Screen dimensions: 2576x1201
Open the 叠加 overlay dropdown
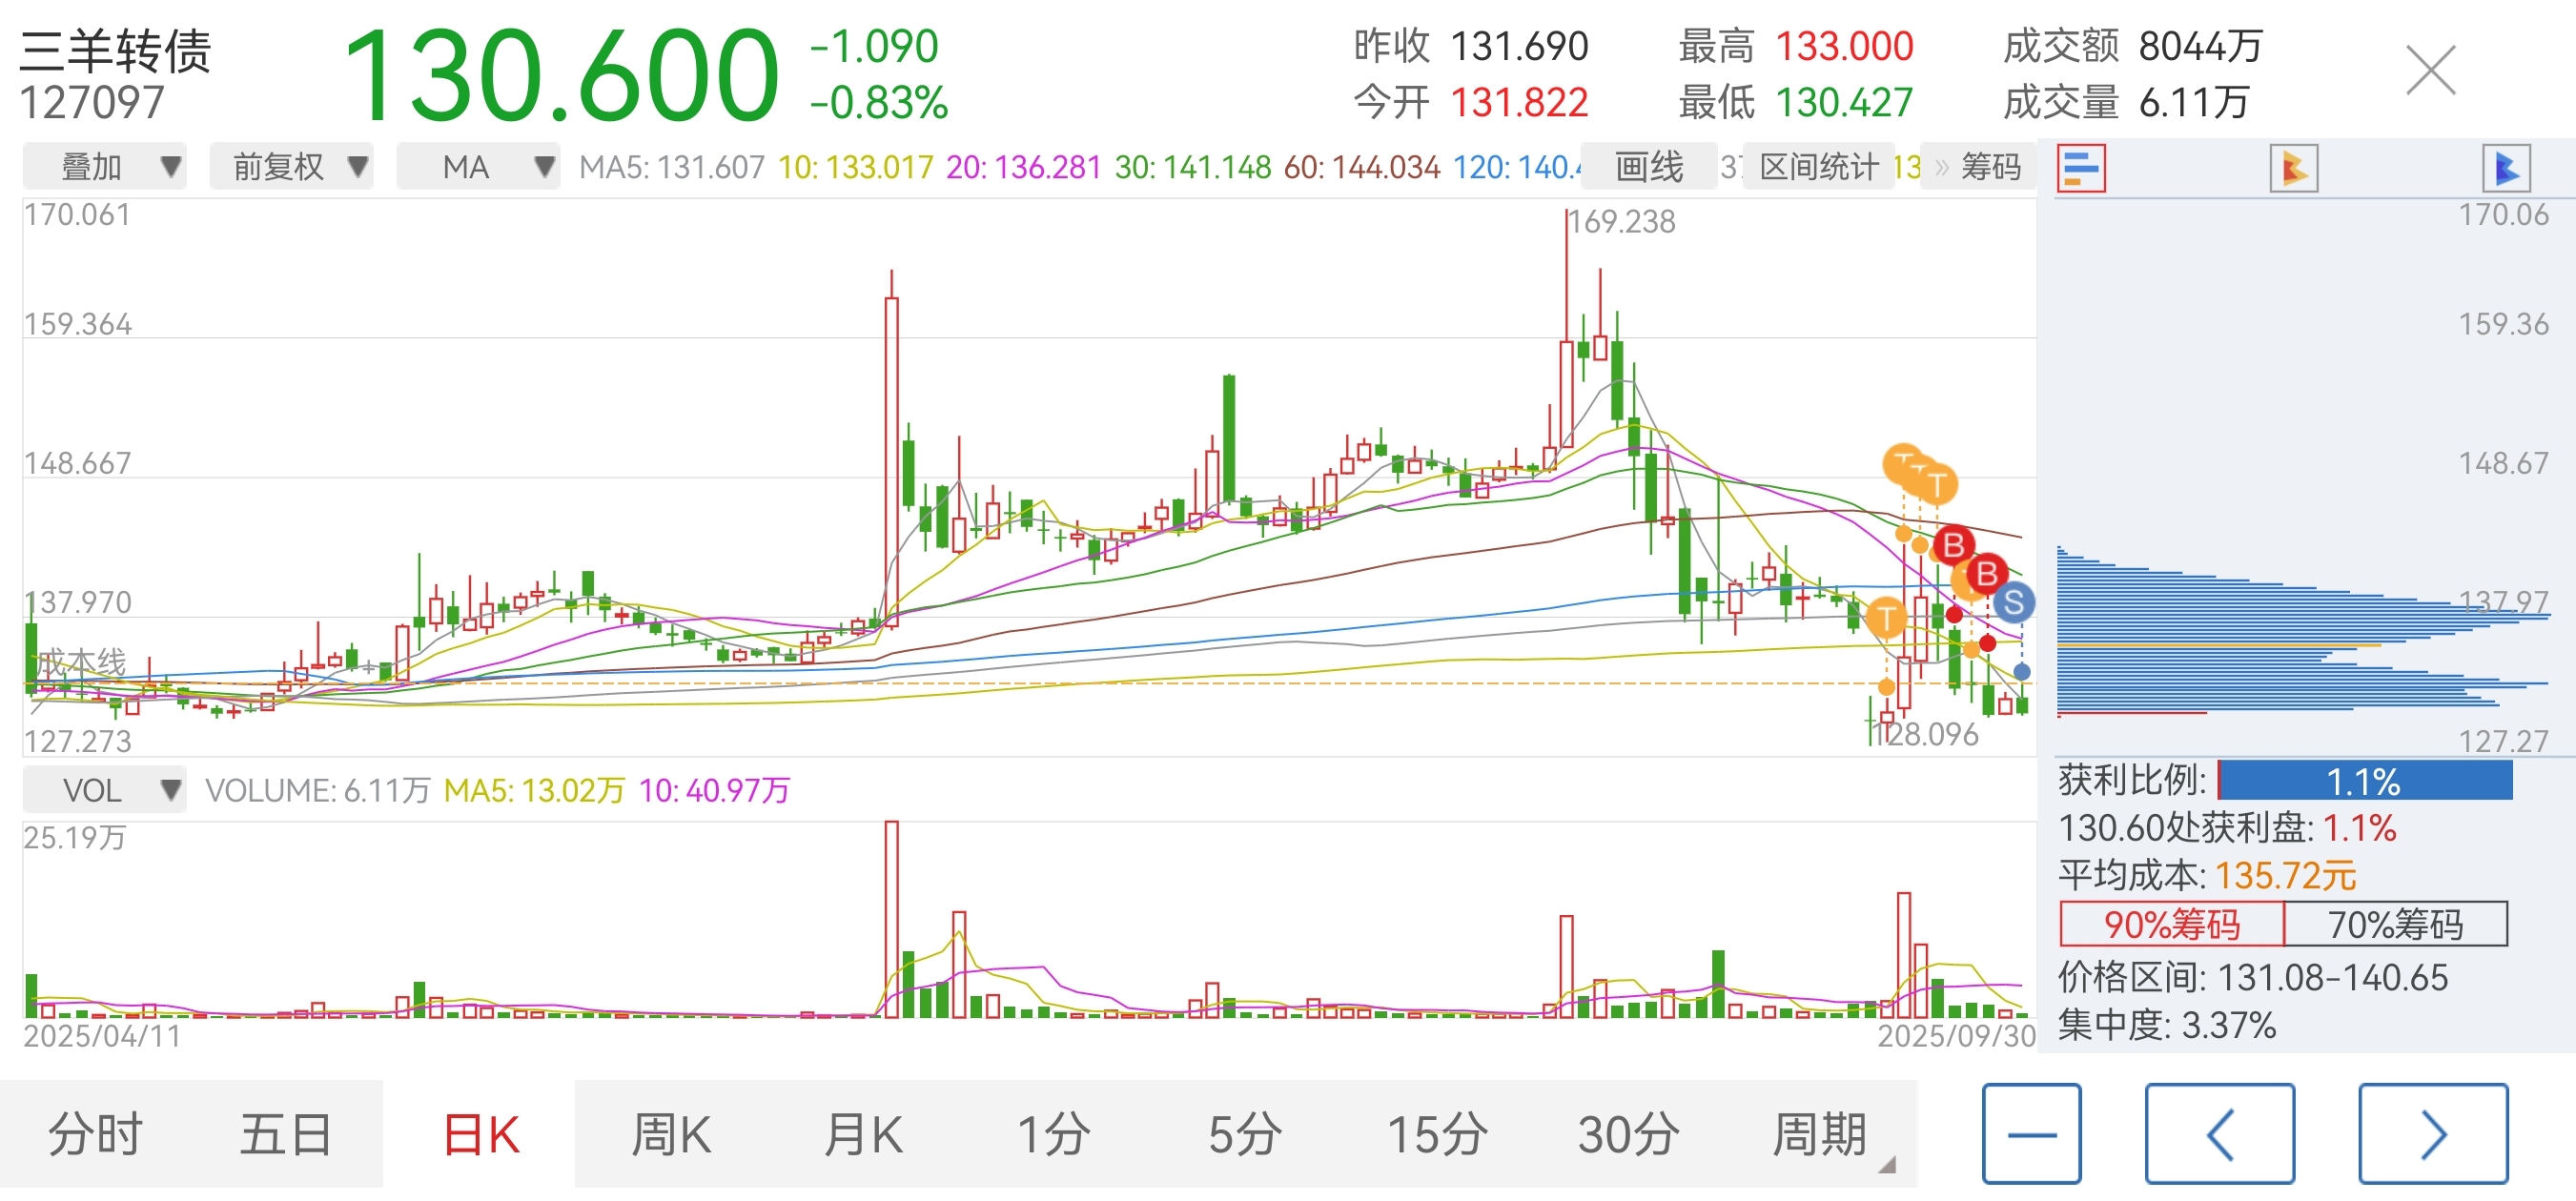tap(104, 166)
